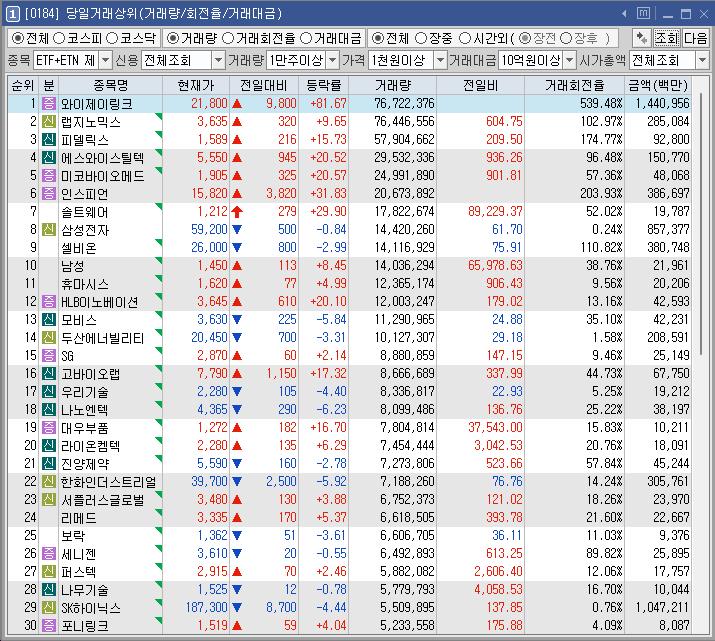715x641 pixels.
Task: Click the 신 badge icon on 두산에너빌리티 row
Action: pos(49,337)
